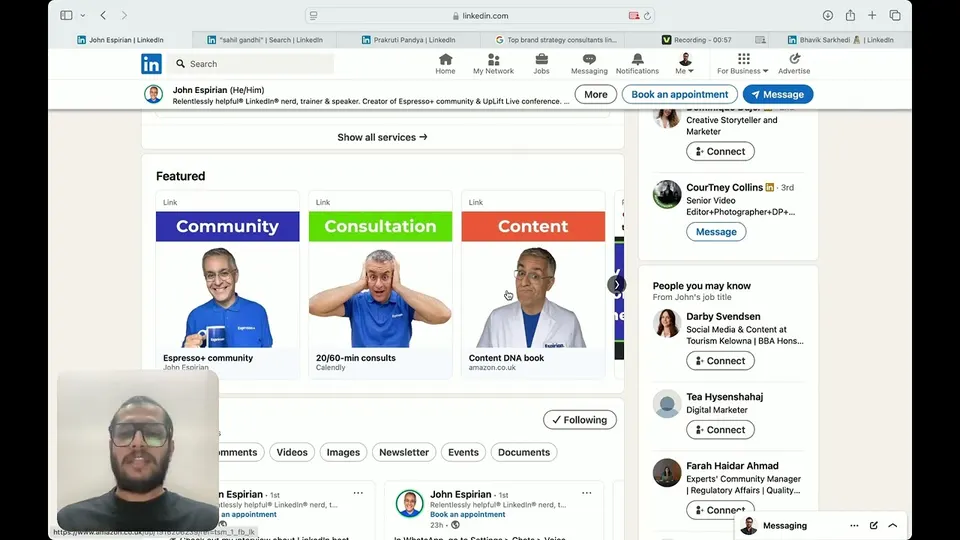960x540 pixels.
Task: Expand the For Business menu
Action: pos(743,64)
